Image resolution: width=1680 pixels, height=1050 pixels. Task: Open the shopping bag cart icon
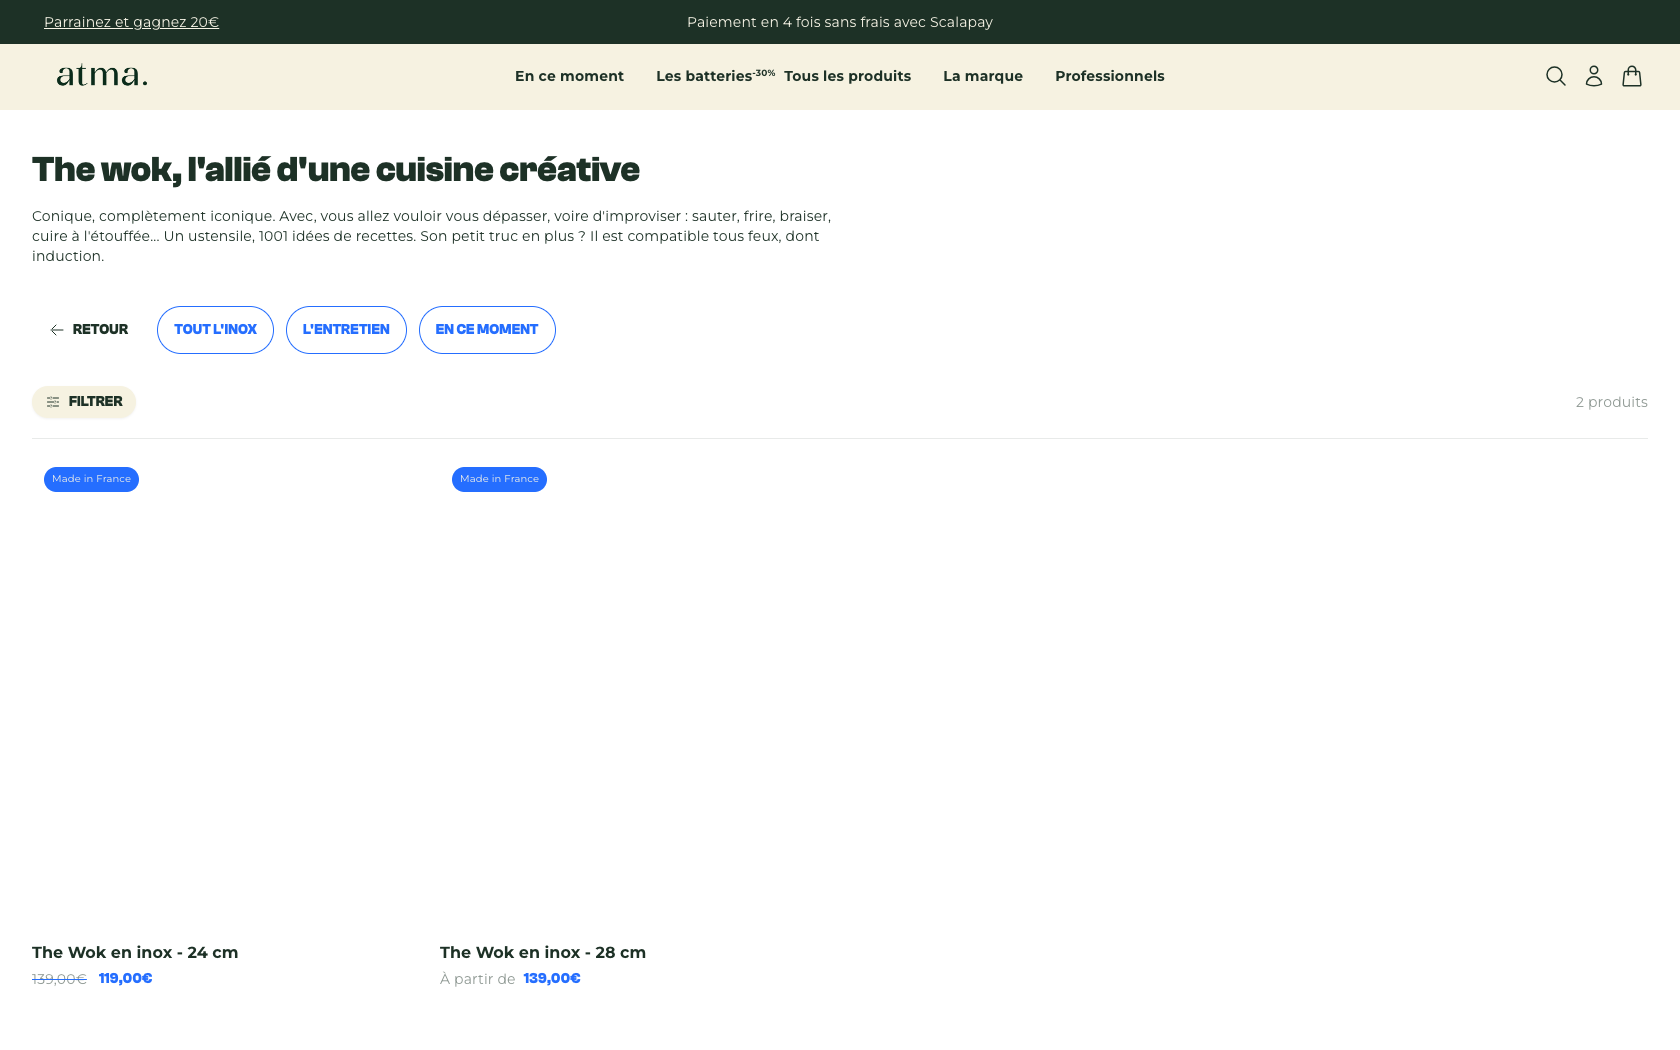click(x=1631, y=76)
